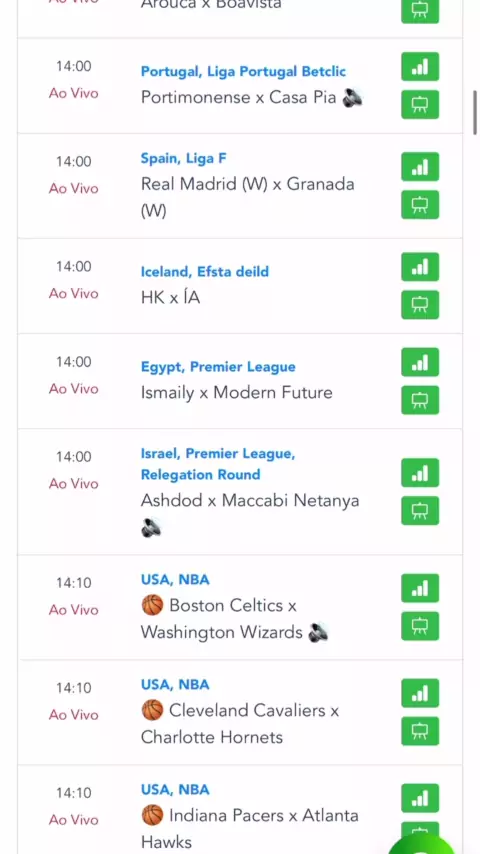The width and height of the screenshot is (480, 854).
Task: Select Boston Celtics x Washington Wizards match
Action: (x=234, y=619)
